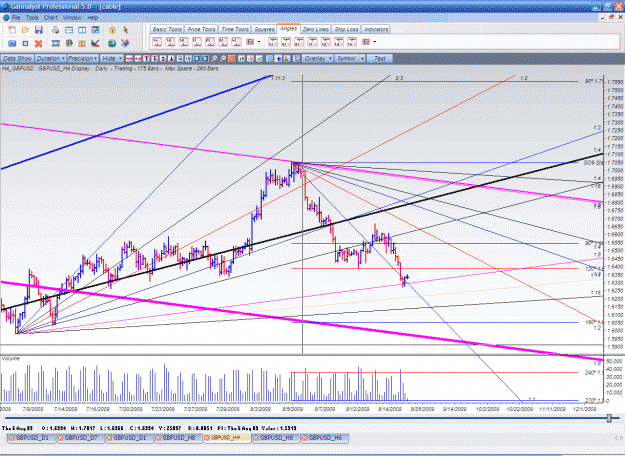Click the Data Show button

tap(17, 59)
